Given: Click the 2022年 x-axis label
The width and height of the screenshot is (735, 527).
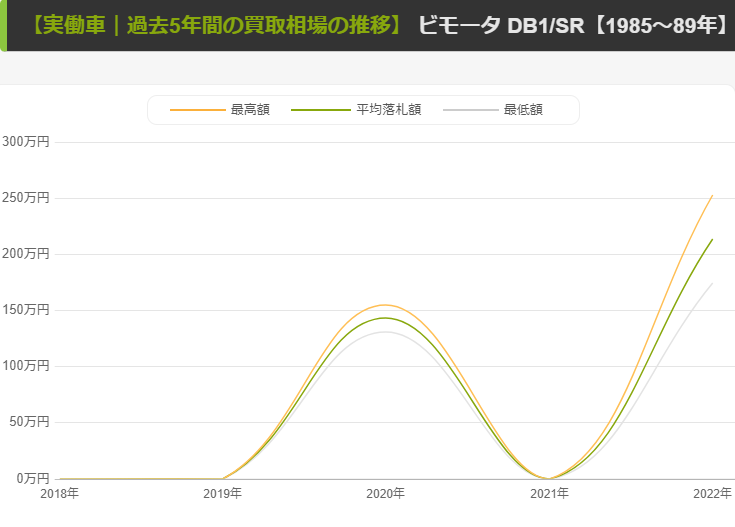Looking at the screenshot, I should point(712,493).
